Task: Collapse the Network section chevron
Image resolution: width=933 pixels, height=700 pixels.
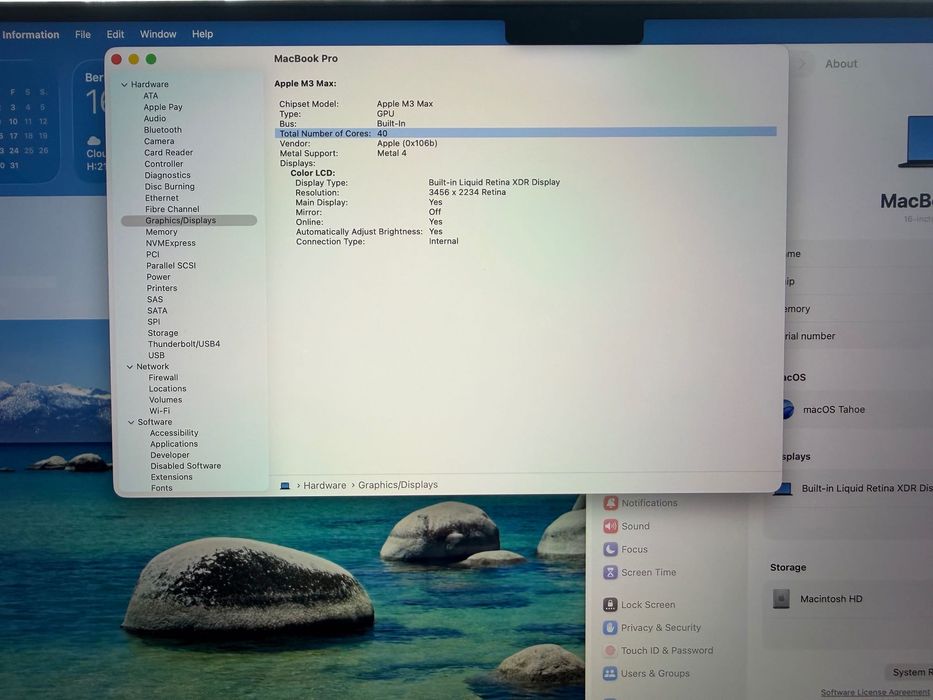Action: click(x=130, y=367)
